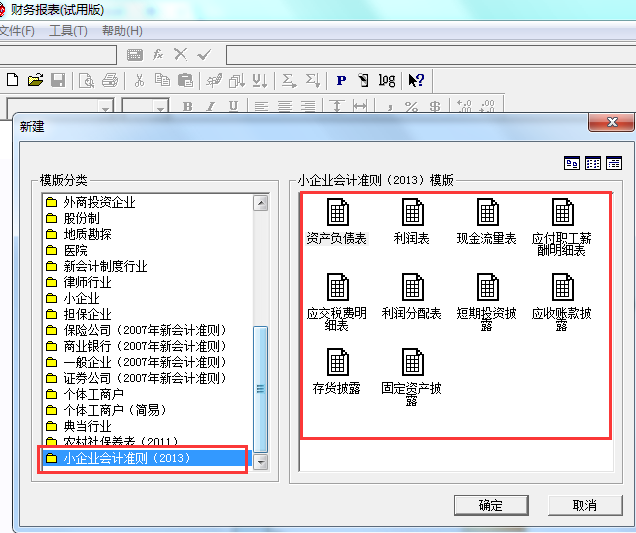Choose the 固定资产披露 template

pos(412,363)
